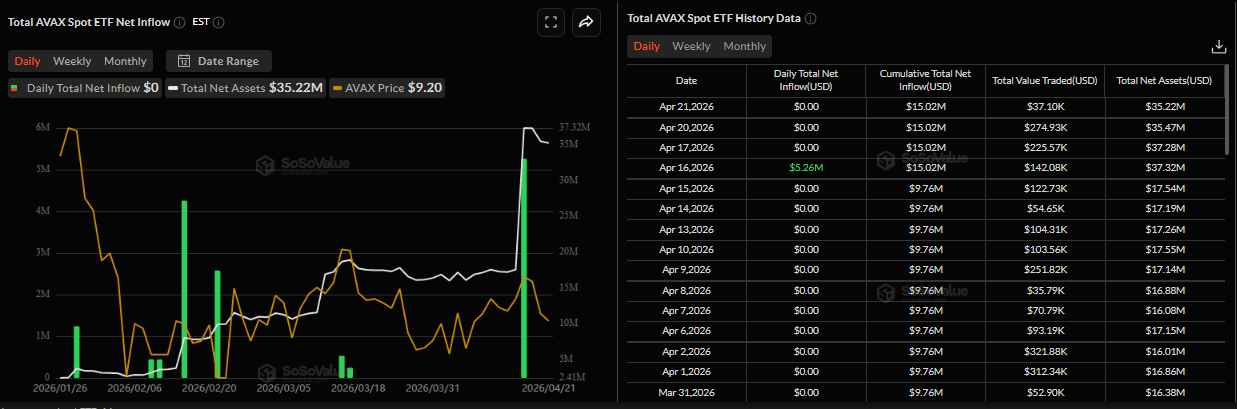
Task: Open info icon beside Net Inflow title
Action: (179, 22)
